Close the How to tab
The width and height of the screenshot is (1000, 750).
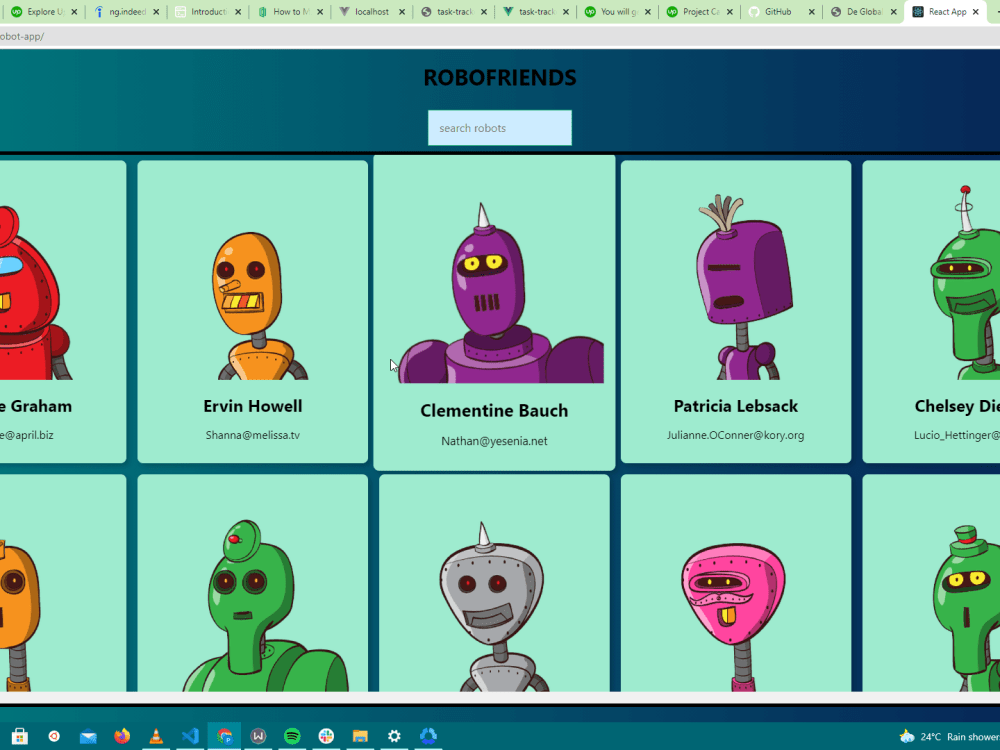pyautogui.click(x=320, y=11)
